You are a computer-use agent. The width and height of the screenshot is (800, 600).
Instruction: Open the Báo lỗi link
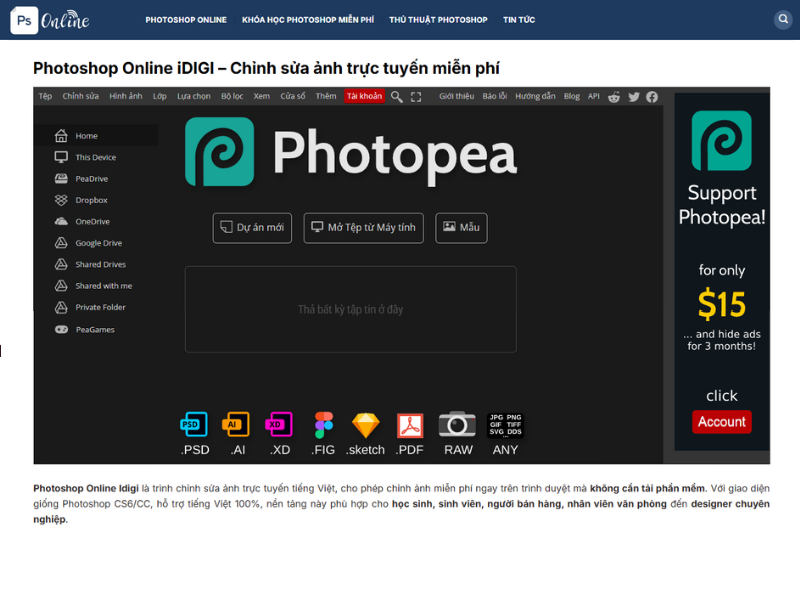pyautogui.click(x=495, y=96)
